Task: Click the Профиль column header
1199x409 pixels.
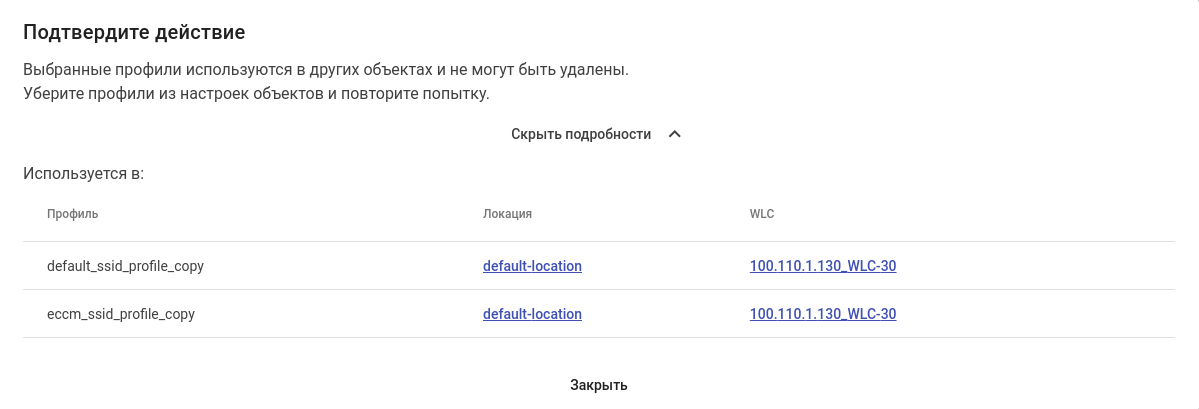Action: click(x=72, y=214)
